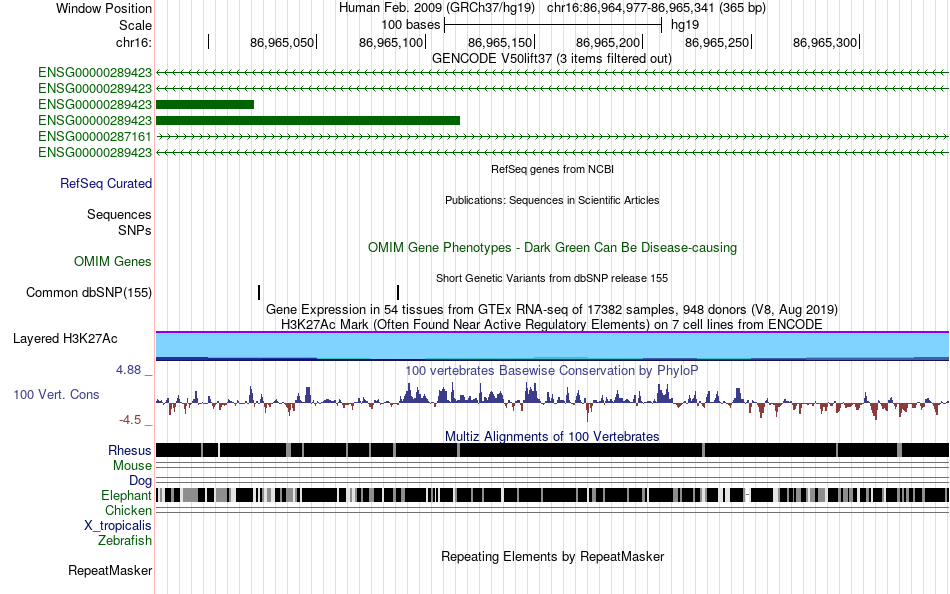Click the 'chr16:' ruler label
The width and height of the screenshot is (950, 594).
(134, 42)
